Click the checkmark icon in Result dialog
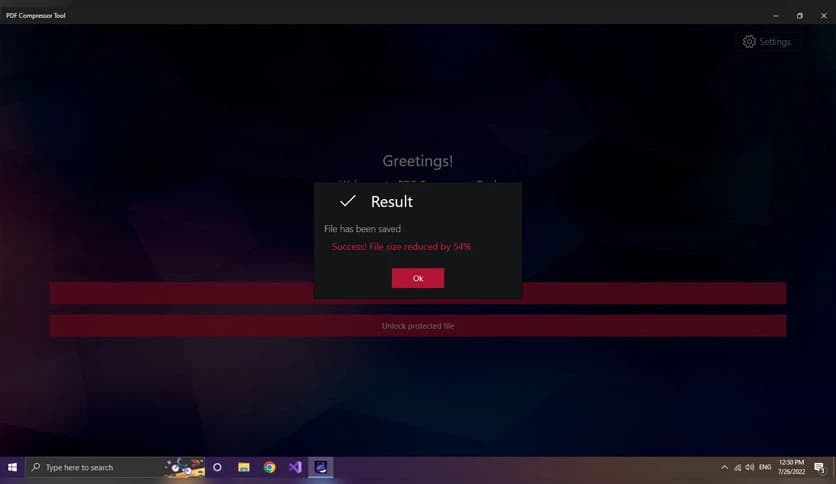The image size is (836, 484). tap(348, 201)
